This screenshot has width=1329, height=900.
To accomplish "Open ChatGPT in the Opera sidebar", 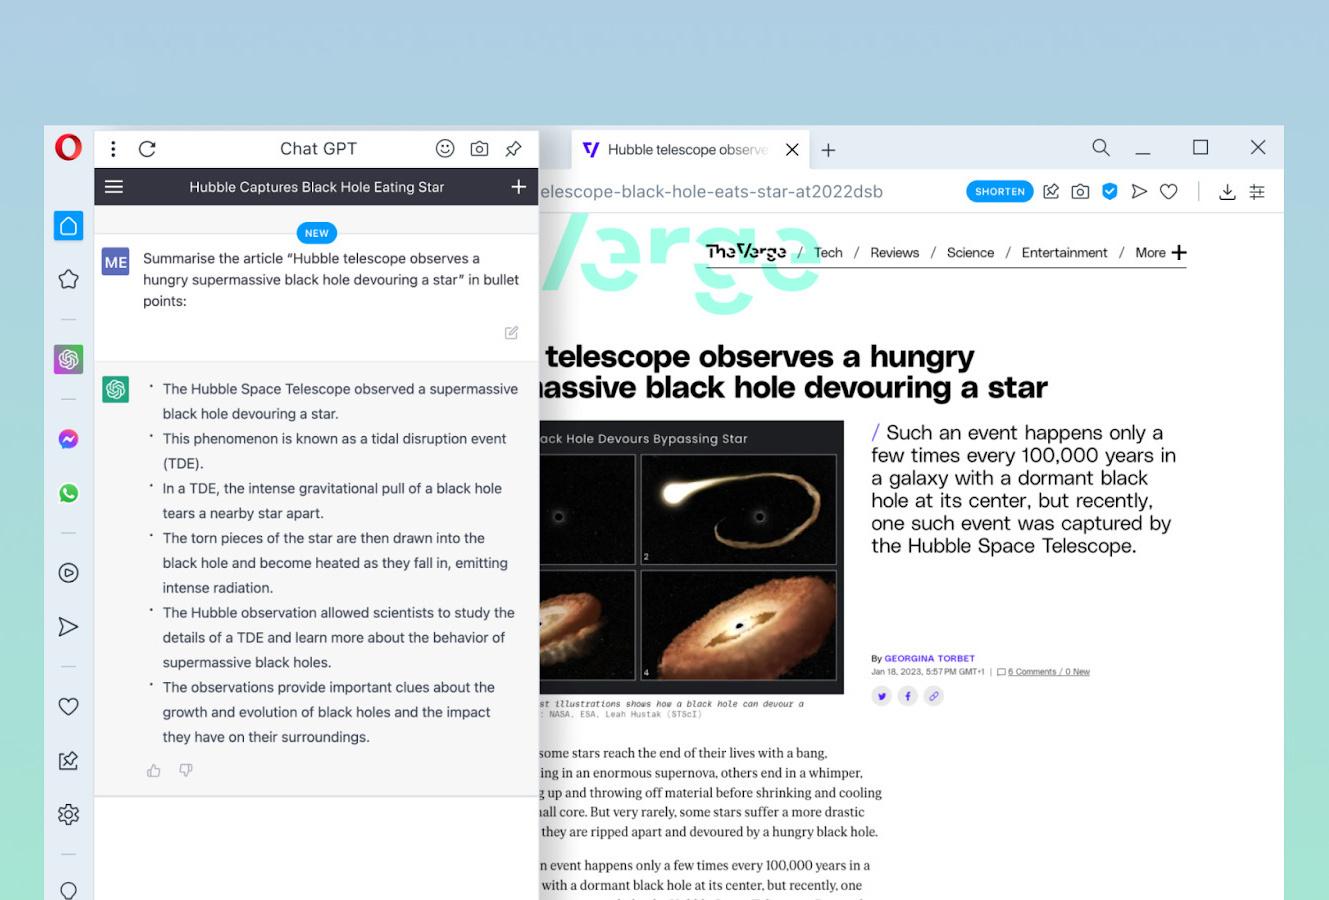I will click(x=68, y=359).
